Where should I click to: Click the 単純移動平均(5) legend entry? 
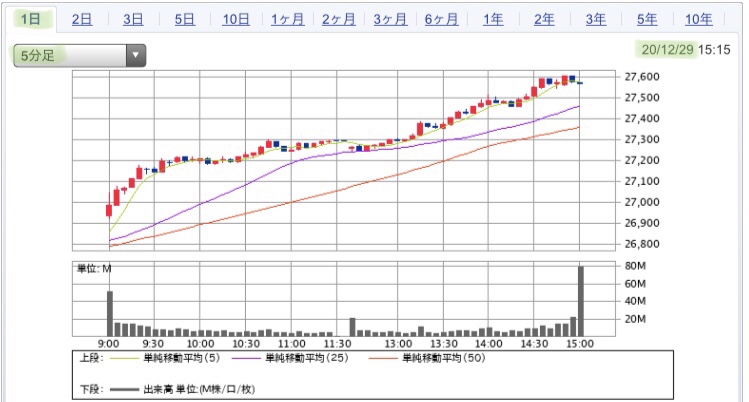point(182,358)
